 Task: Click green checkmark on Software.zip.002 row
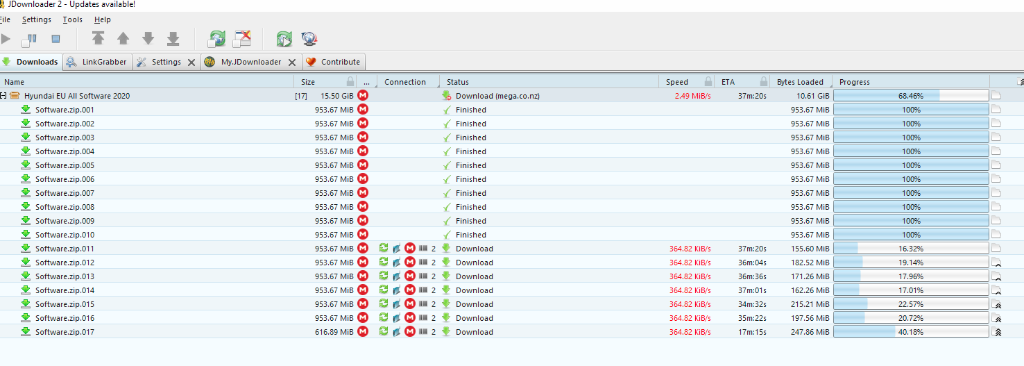(447, 124)
